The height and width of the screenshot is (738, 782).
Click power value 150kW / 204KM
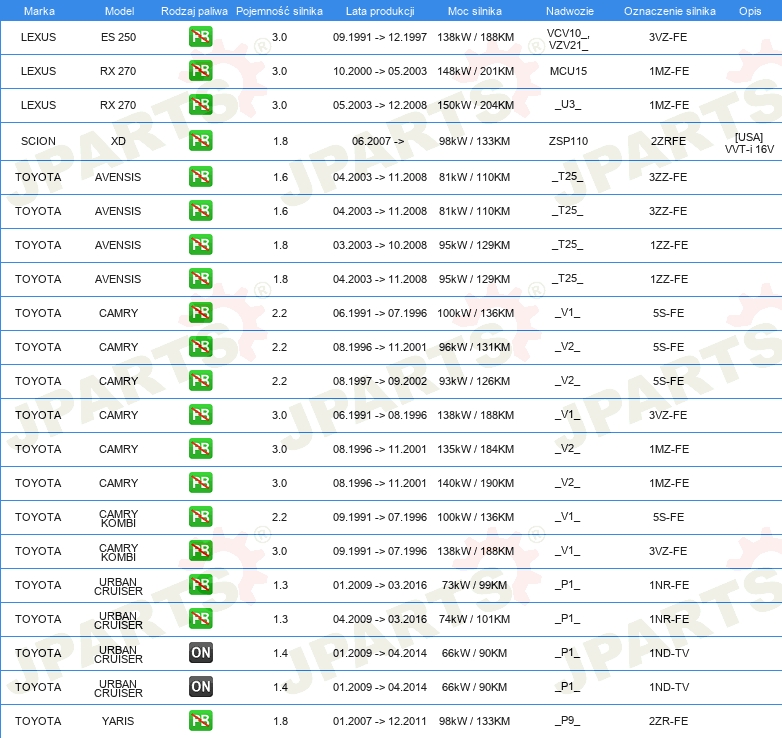[x=475, y=105]
